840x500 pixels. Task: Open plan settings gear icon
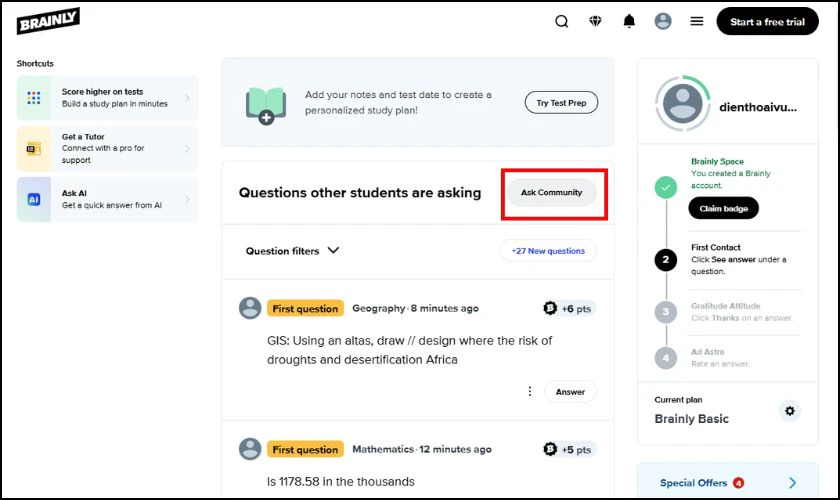(790, 411)
